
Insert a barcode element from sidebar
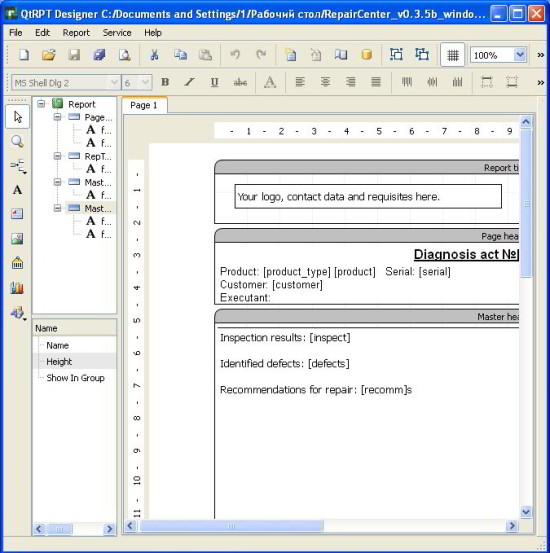pos(17,263)
